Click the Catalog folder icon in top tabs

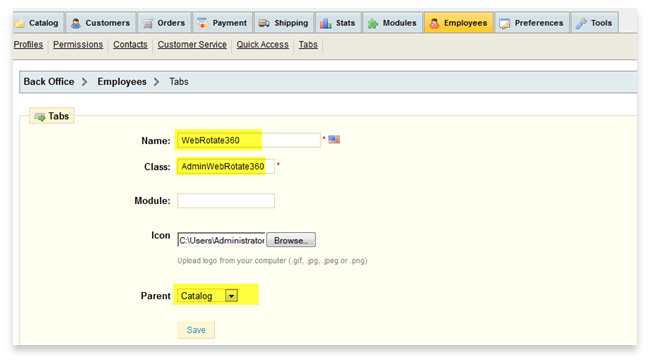pos(19,24)
